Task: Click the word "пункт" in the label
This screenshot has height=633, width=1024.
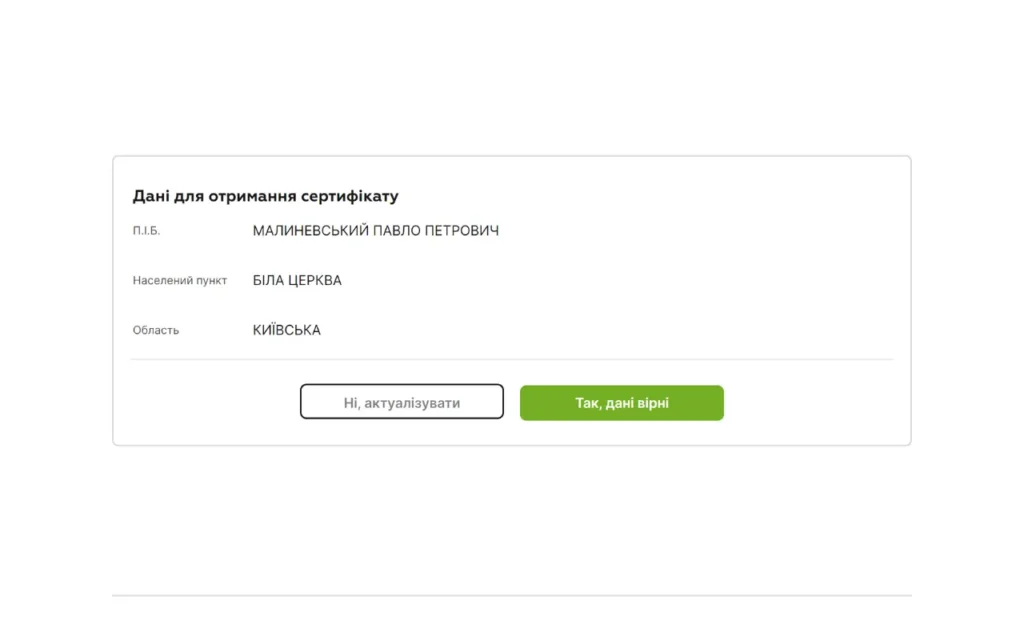Action: 212,281
